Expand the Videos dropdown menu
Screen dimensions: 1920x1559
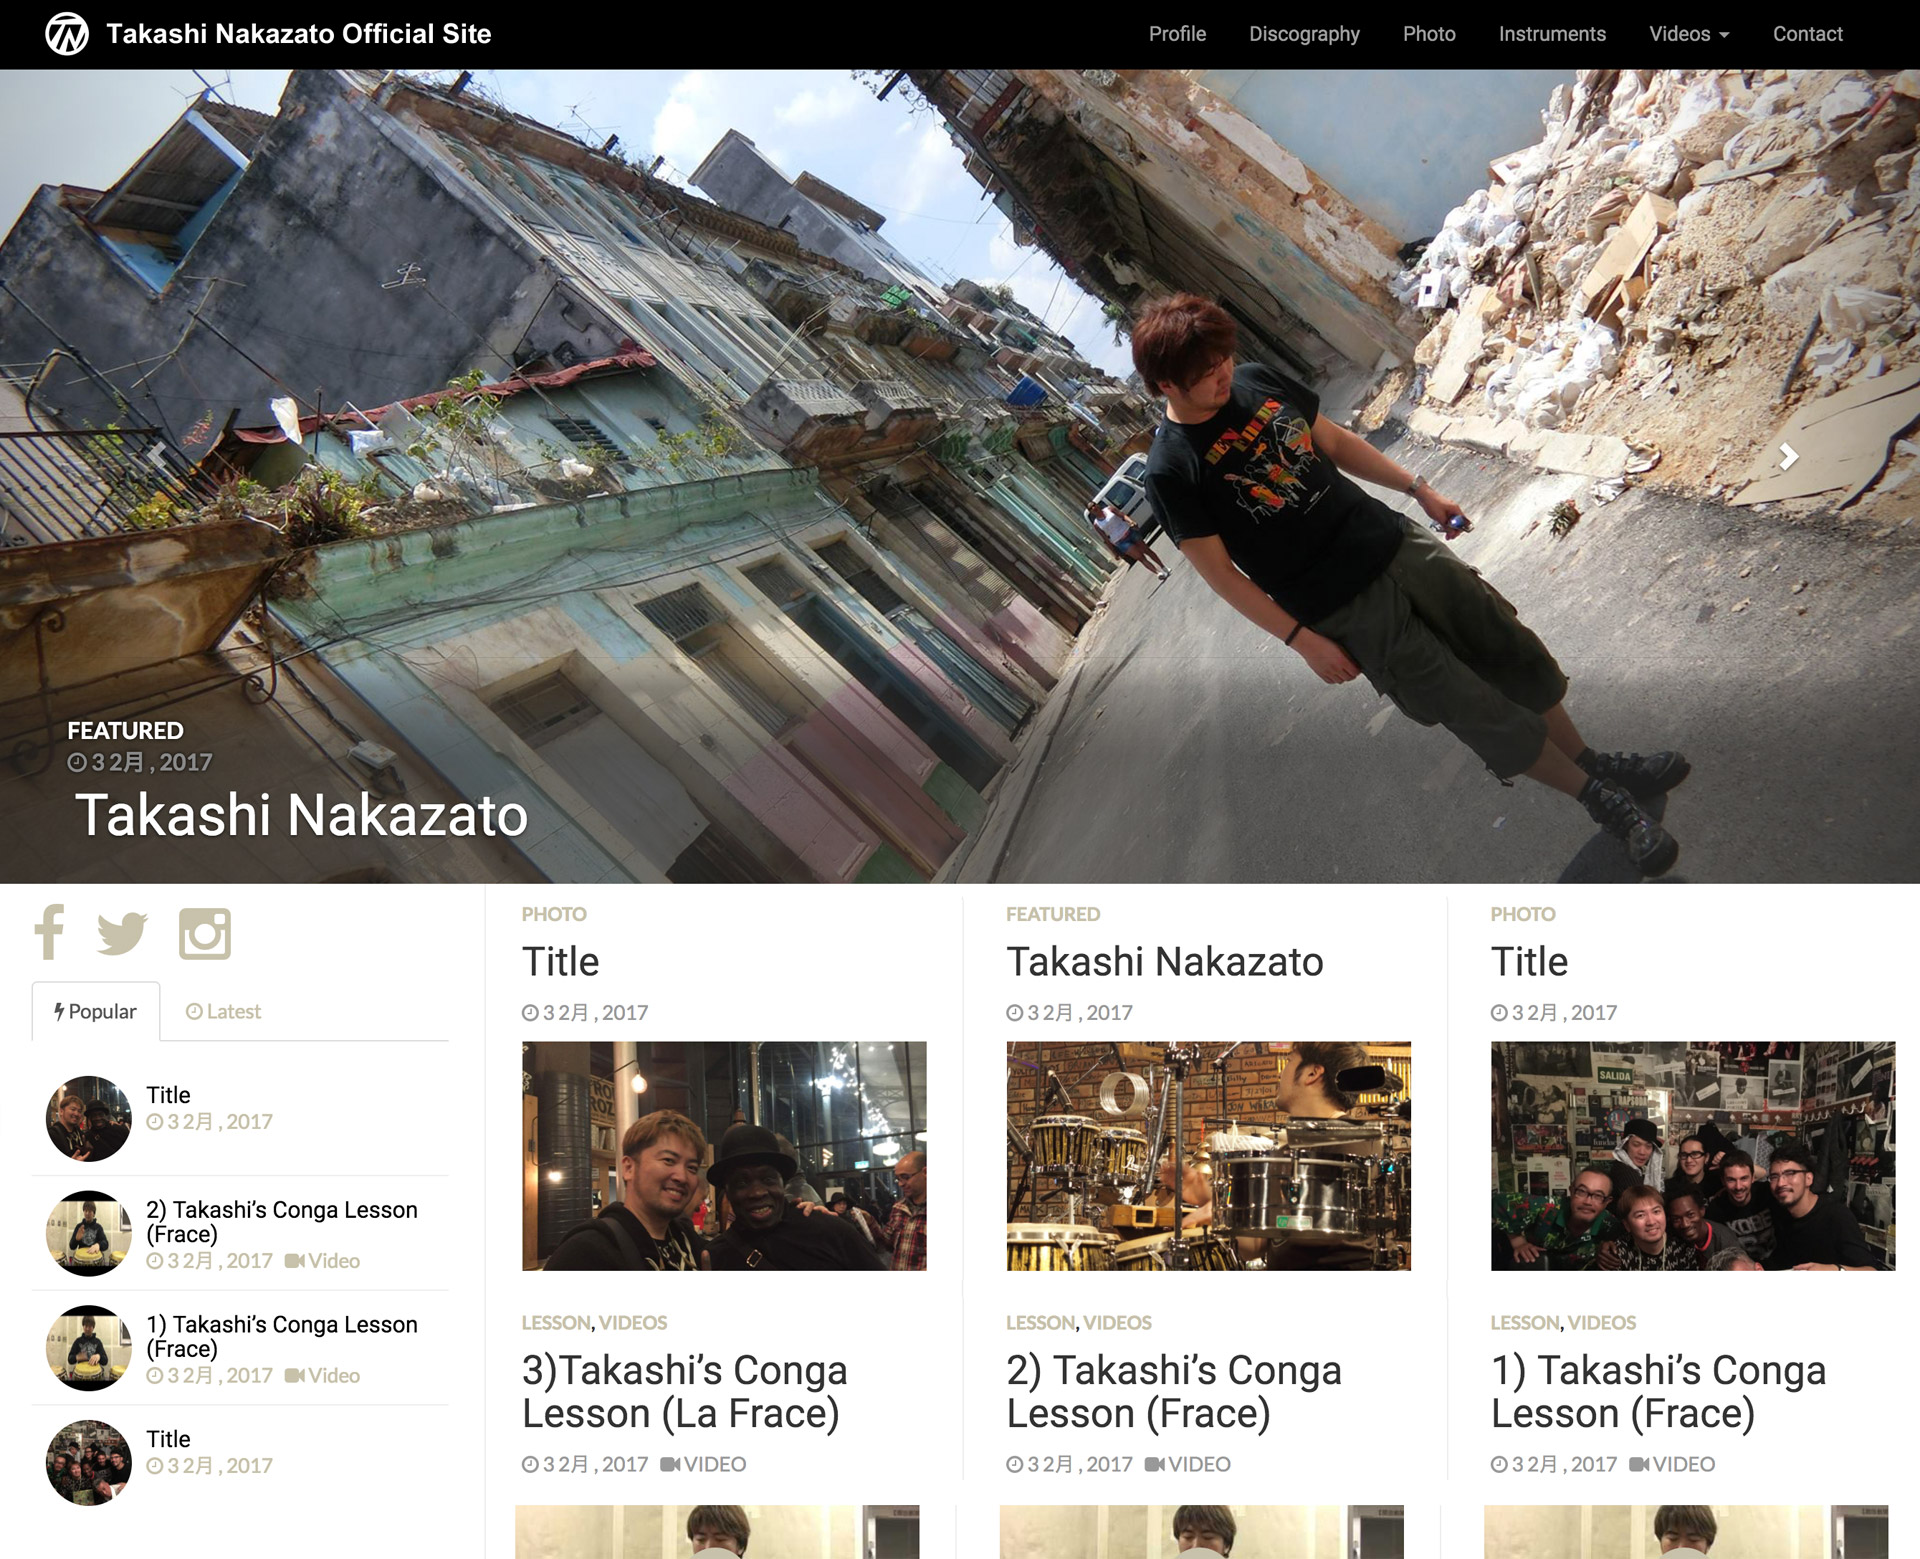click(x=1689, y=34)
